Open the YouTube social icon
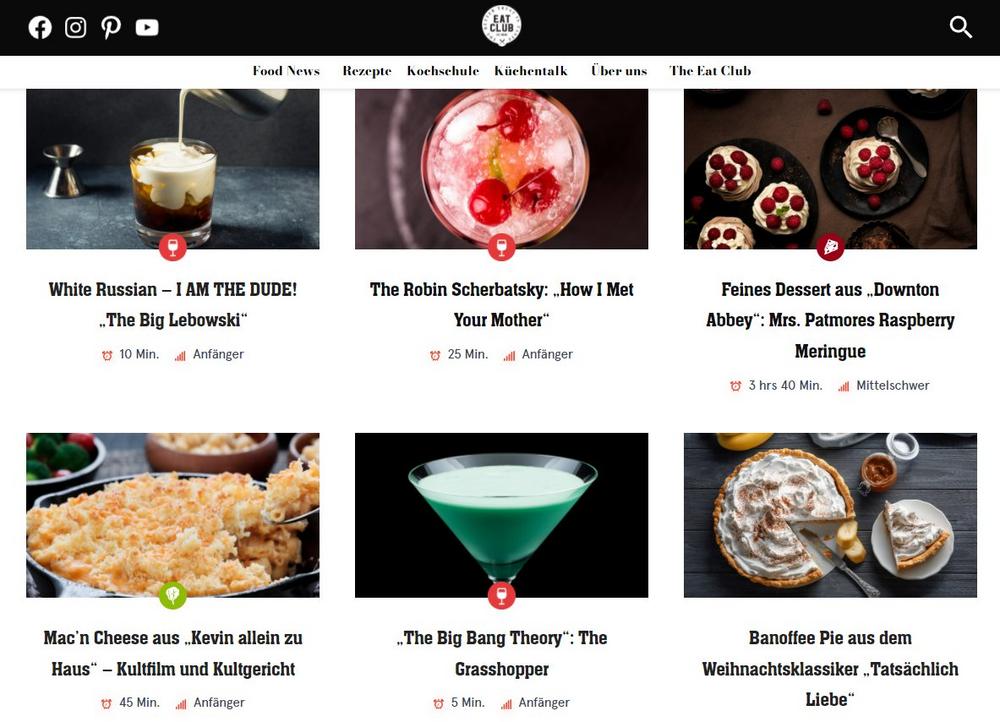The image size is (1000, 722). coord(147,27)
